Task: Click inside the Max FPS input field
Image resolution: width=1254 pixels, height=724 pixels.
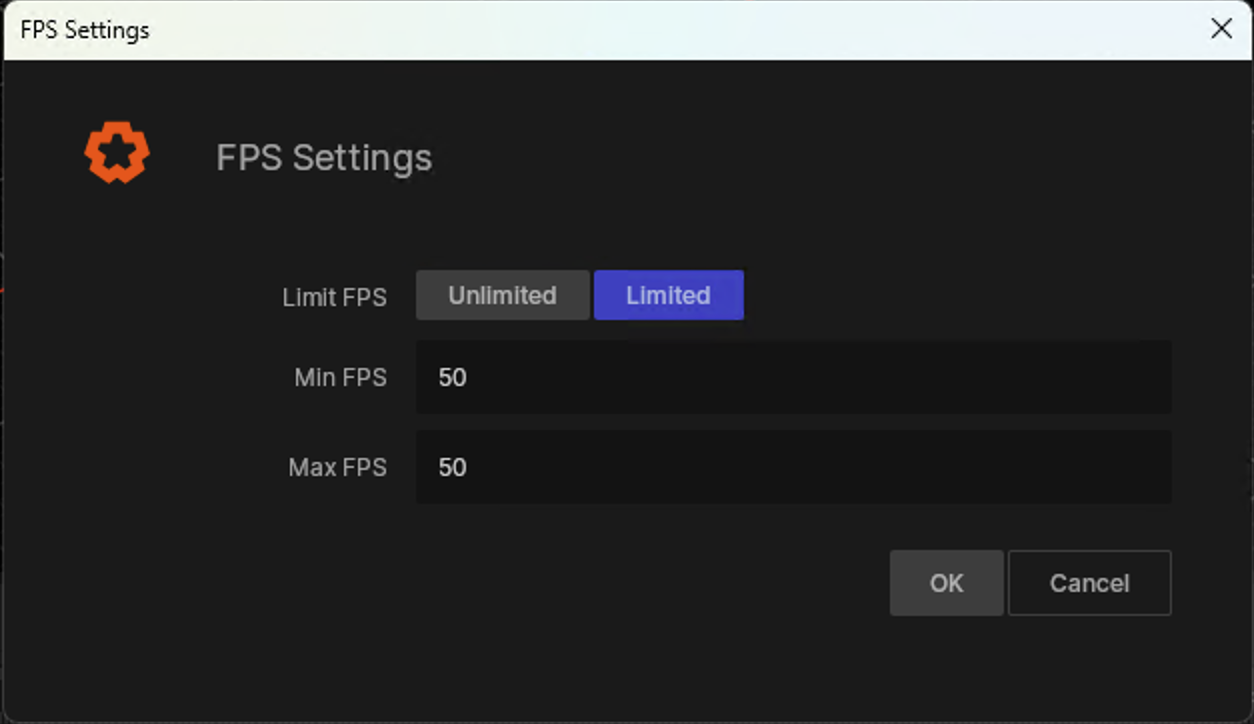Action: (793, 467)
